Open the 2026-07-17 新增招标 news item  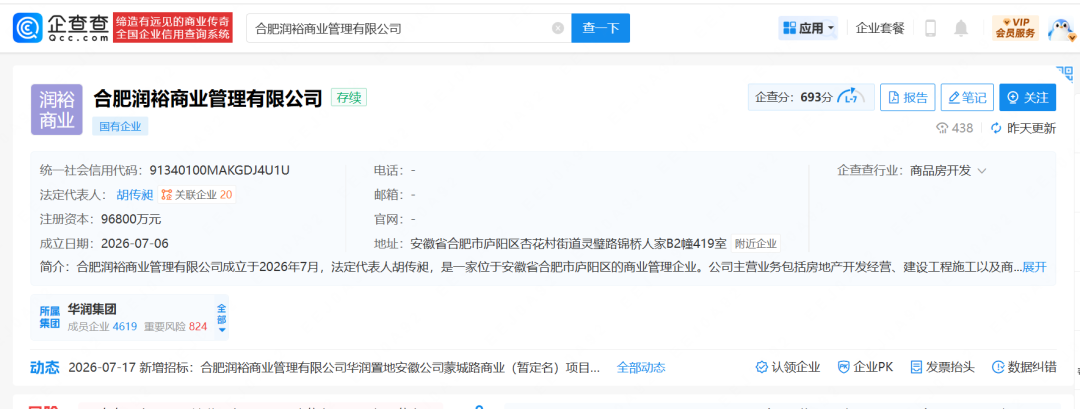tap(334, 368)
